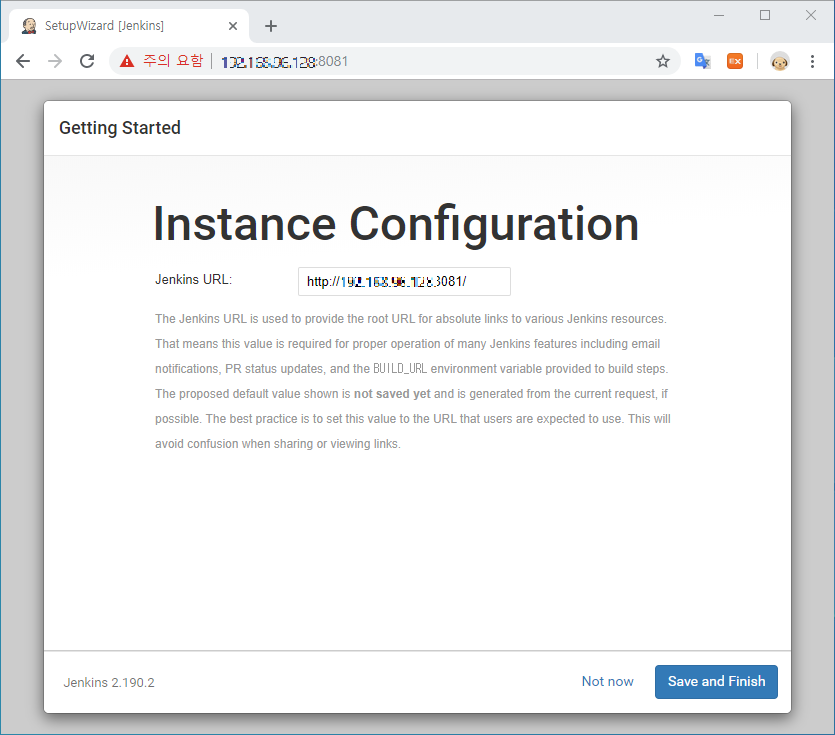Click the Jenkins favicon on the tab

pyautogui.click(x=29, y=26)
